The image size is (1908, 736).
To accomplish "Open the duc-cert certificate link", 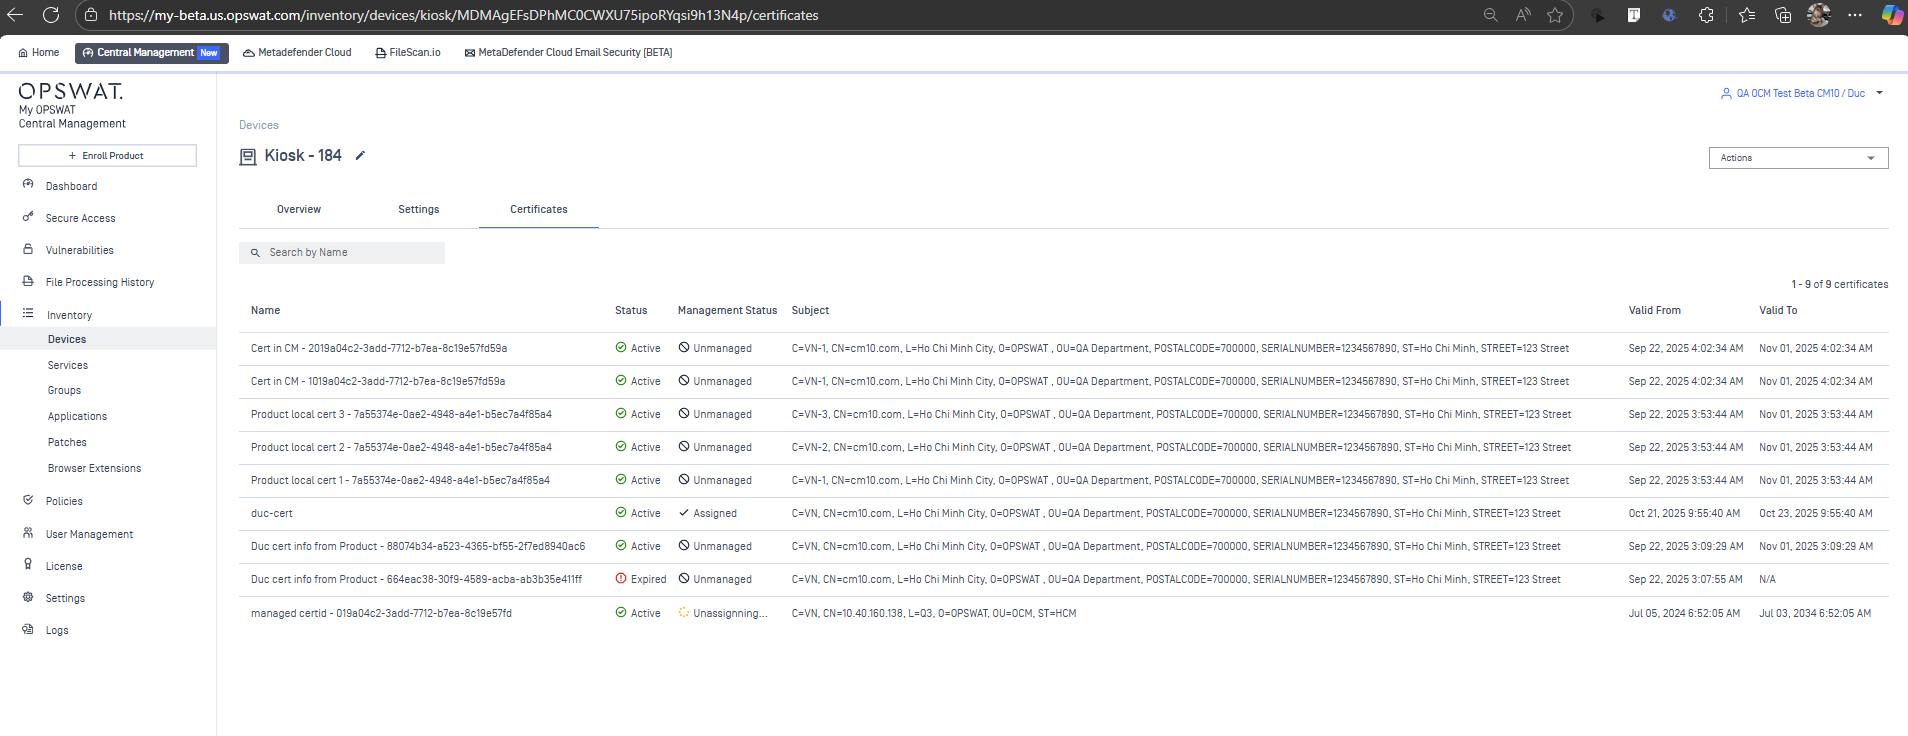I will point(272,514).
